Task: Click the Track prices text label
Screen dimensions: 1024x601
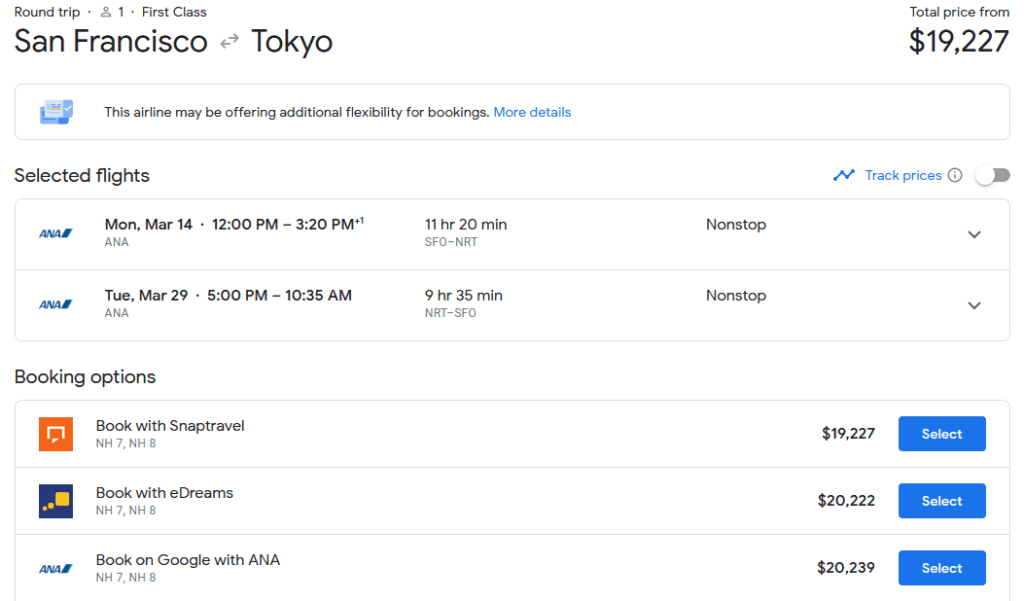Action: (x=903, y=174)
